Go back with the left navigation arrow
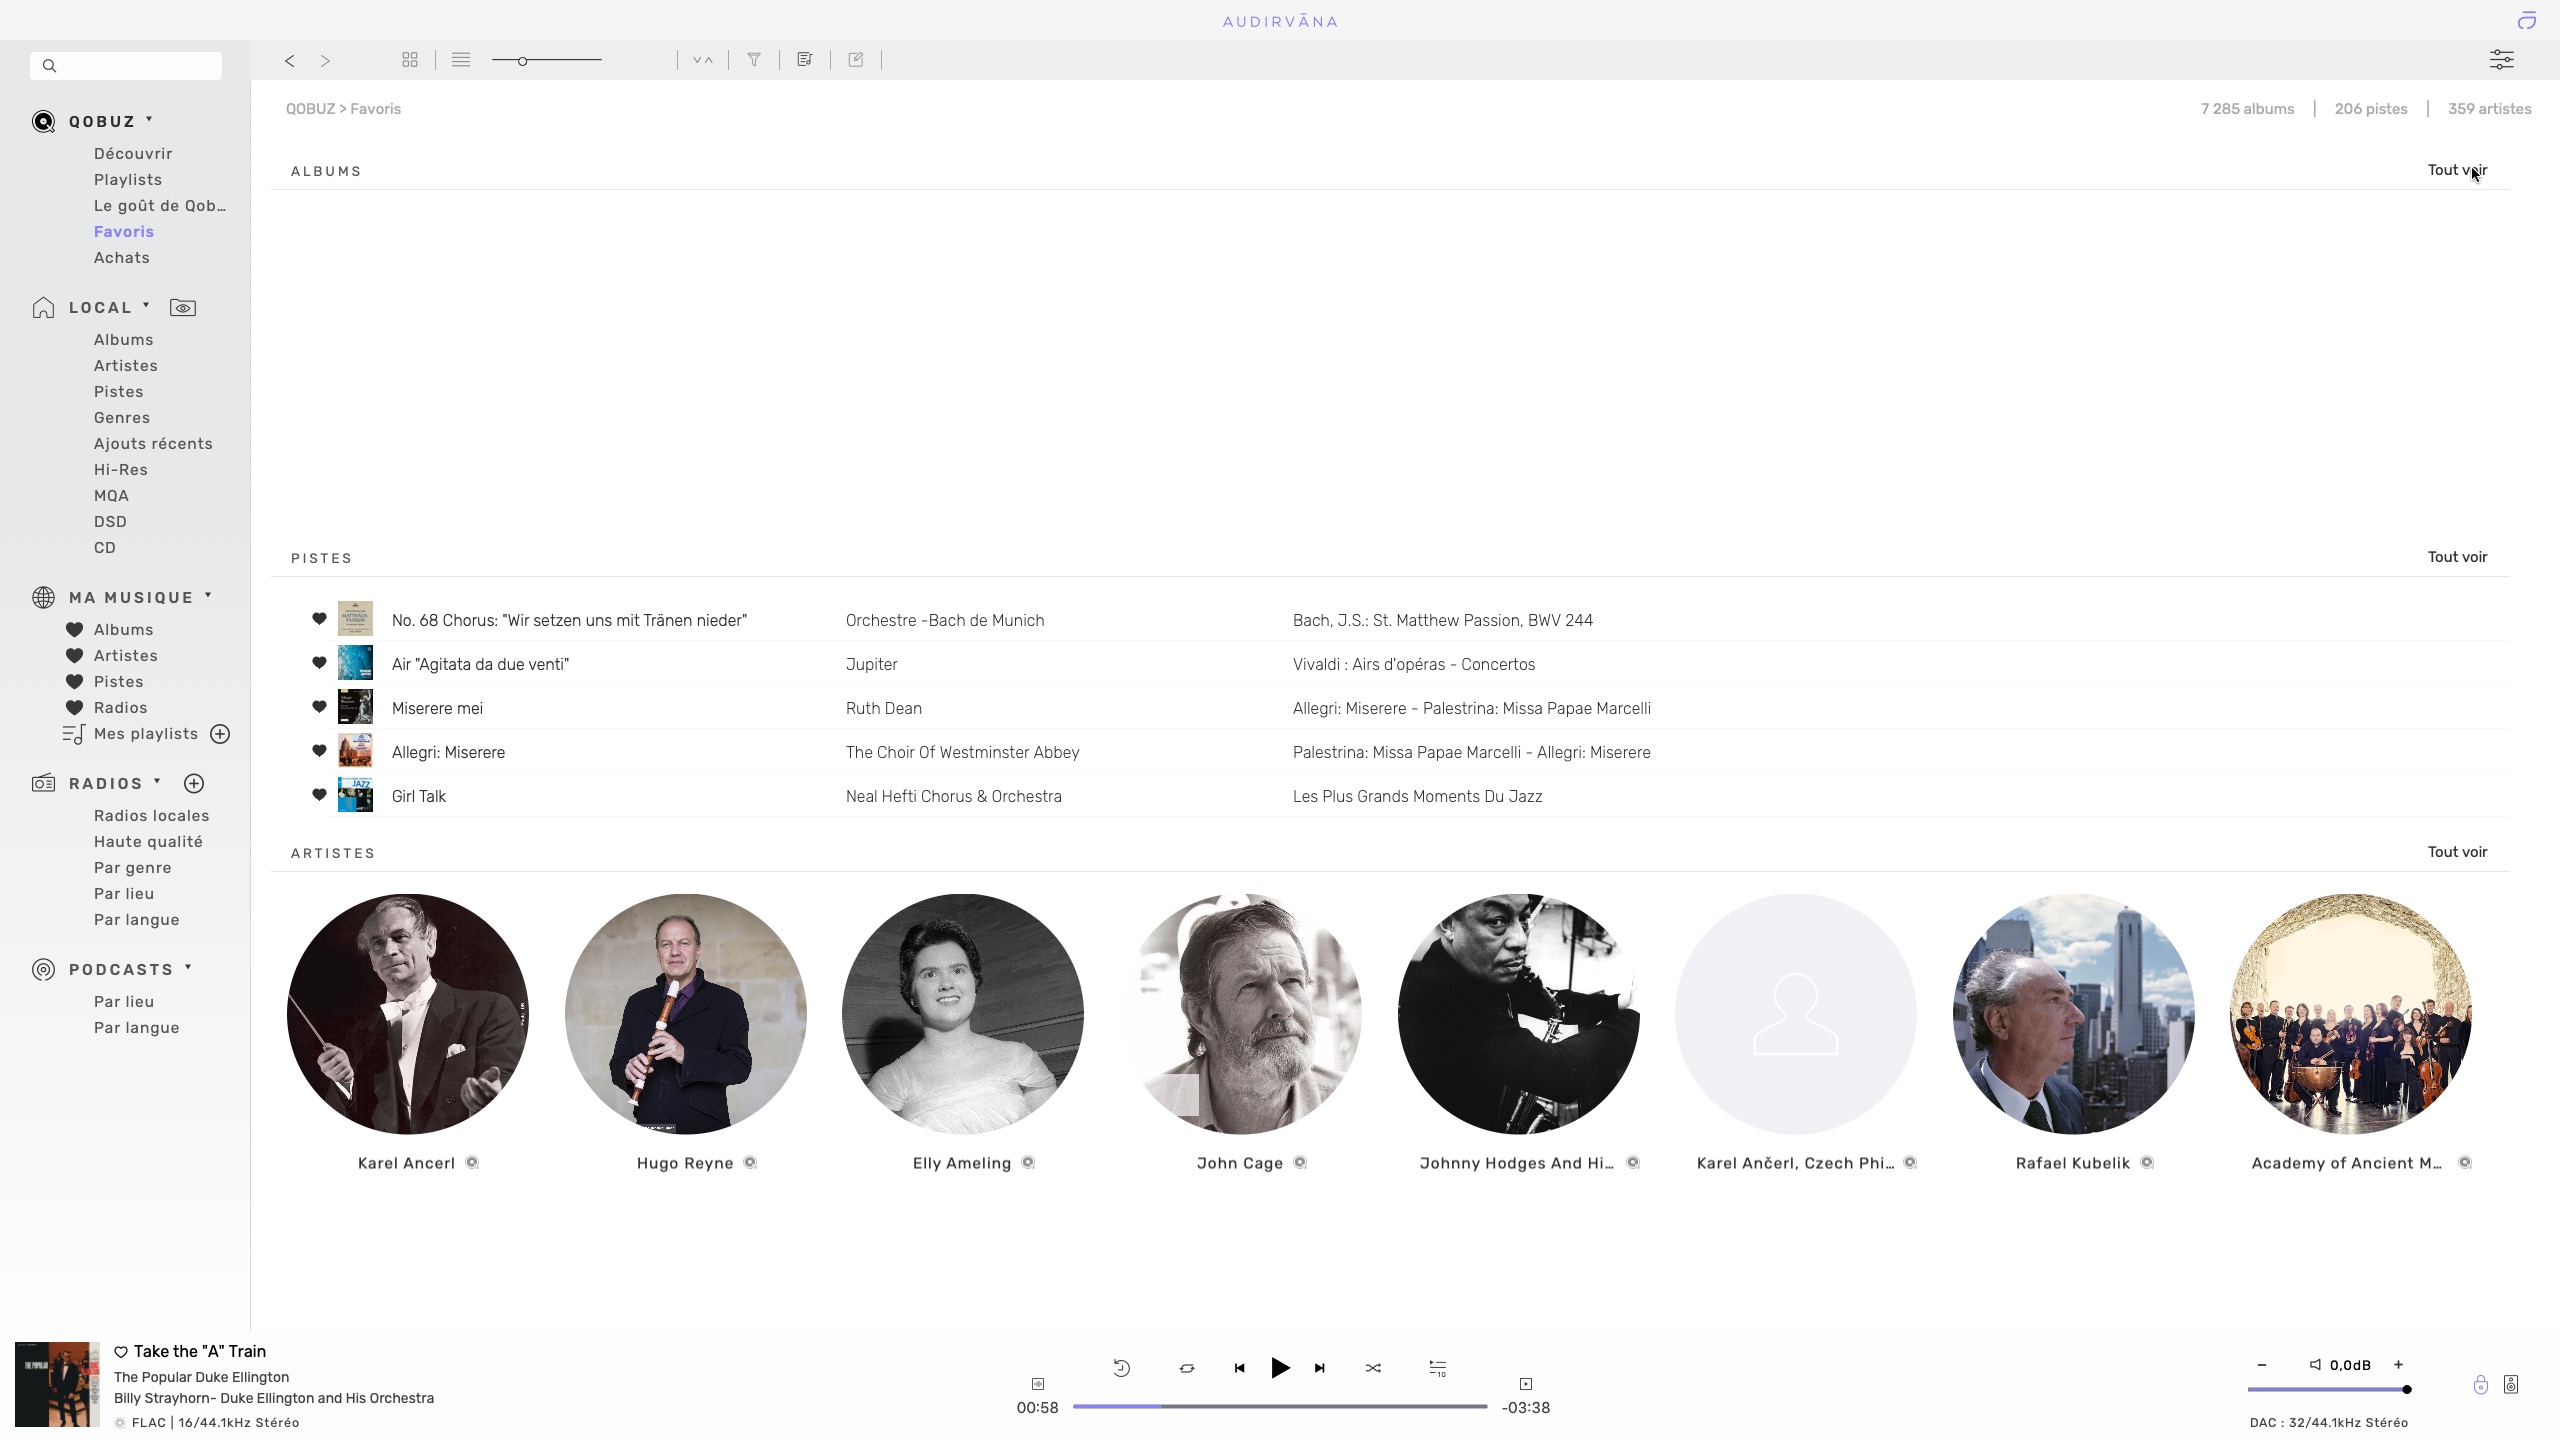Screen dimensions: 2560x1440 pos(289,61)
